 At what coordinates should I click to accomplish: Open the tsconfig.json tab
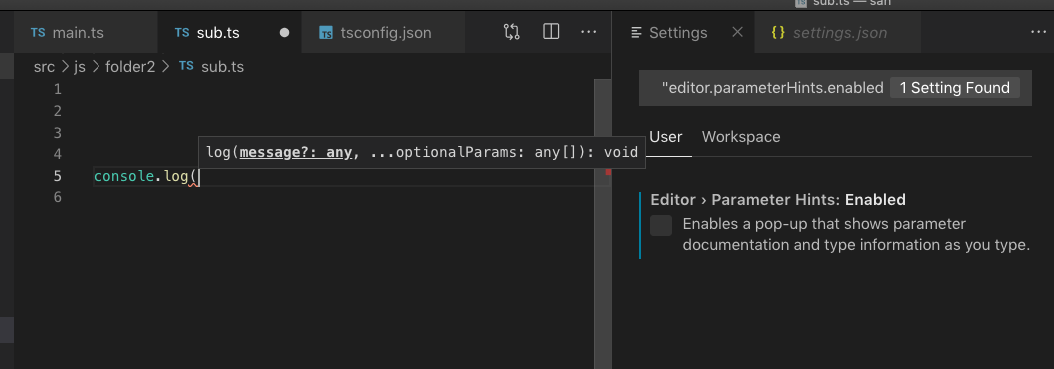pyautogui.click(x=383, y=32)
